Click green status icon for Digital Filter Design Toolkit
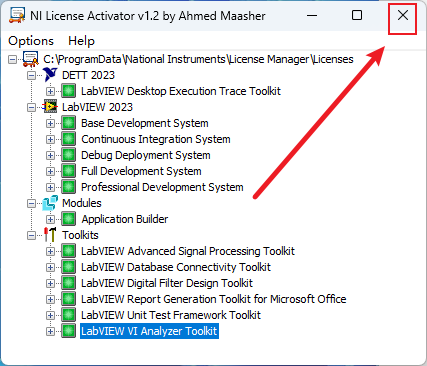This screenshot has height=366, width=427. pyautogui.click(x=69, y=283)
